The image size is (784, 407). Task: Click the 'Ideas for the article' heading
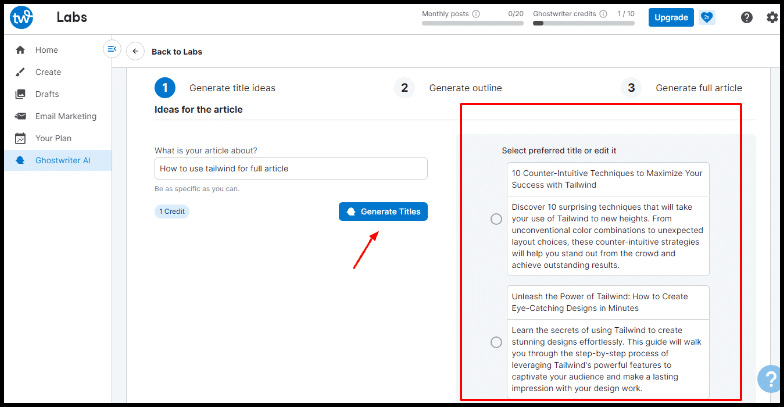coord(198,110)
